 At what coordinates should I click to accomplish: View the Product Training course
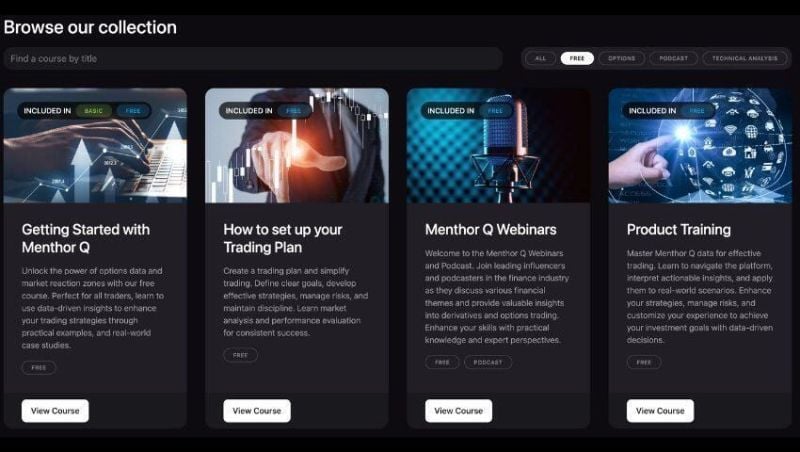[660, 411]
